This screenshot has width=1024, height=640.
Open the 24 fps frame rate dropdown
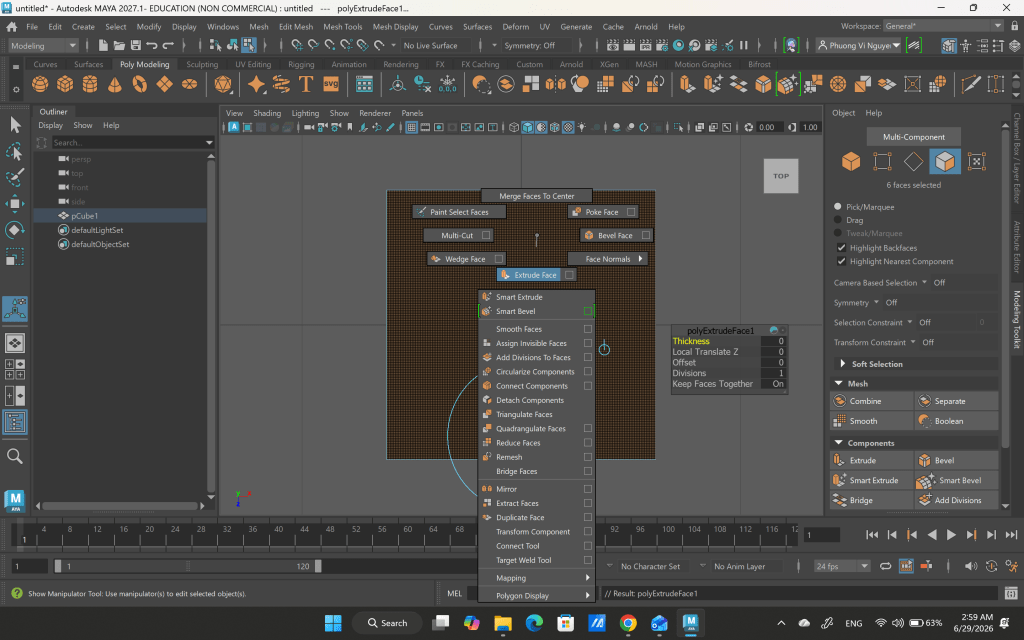(x=842, y=566)
